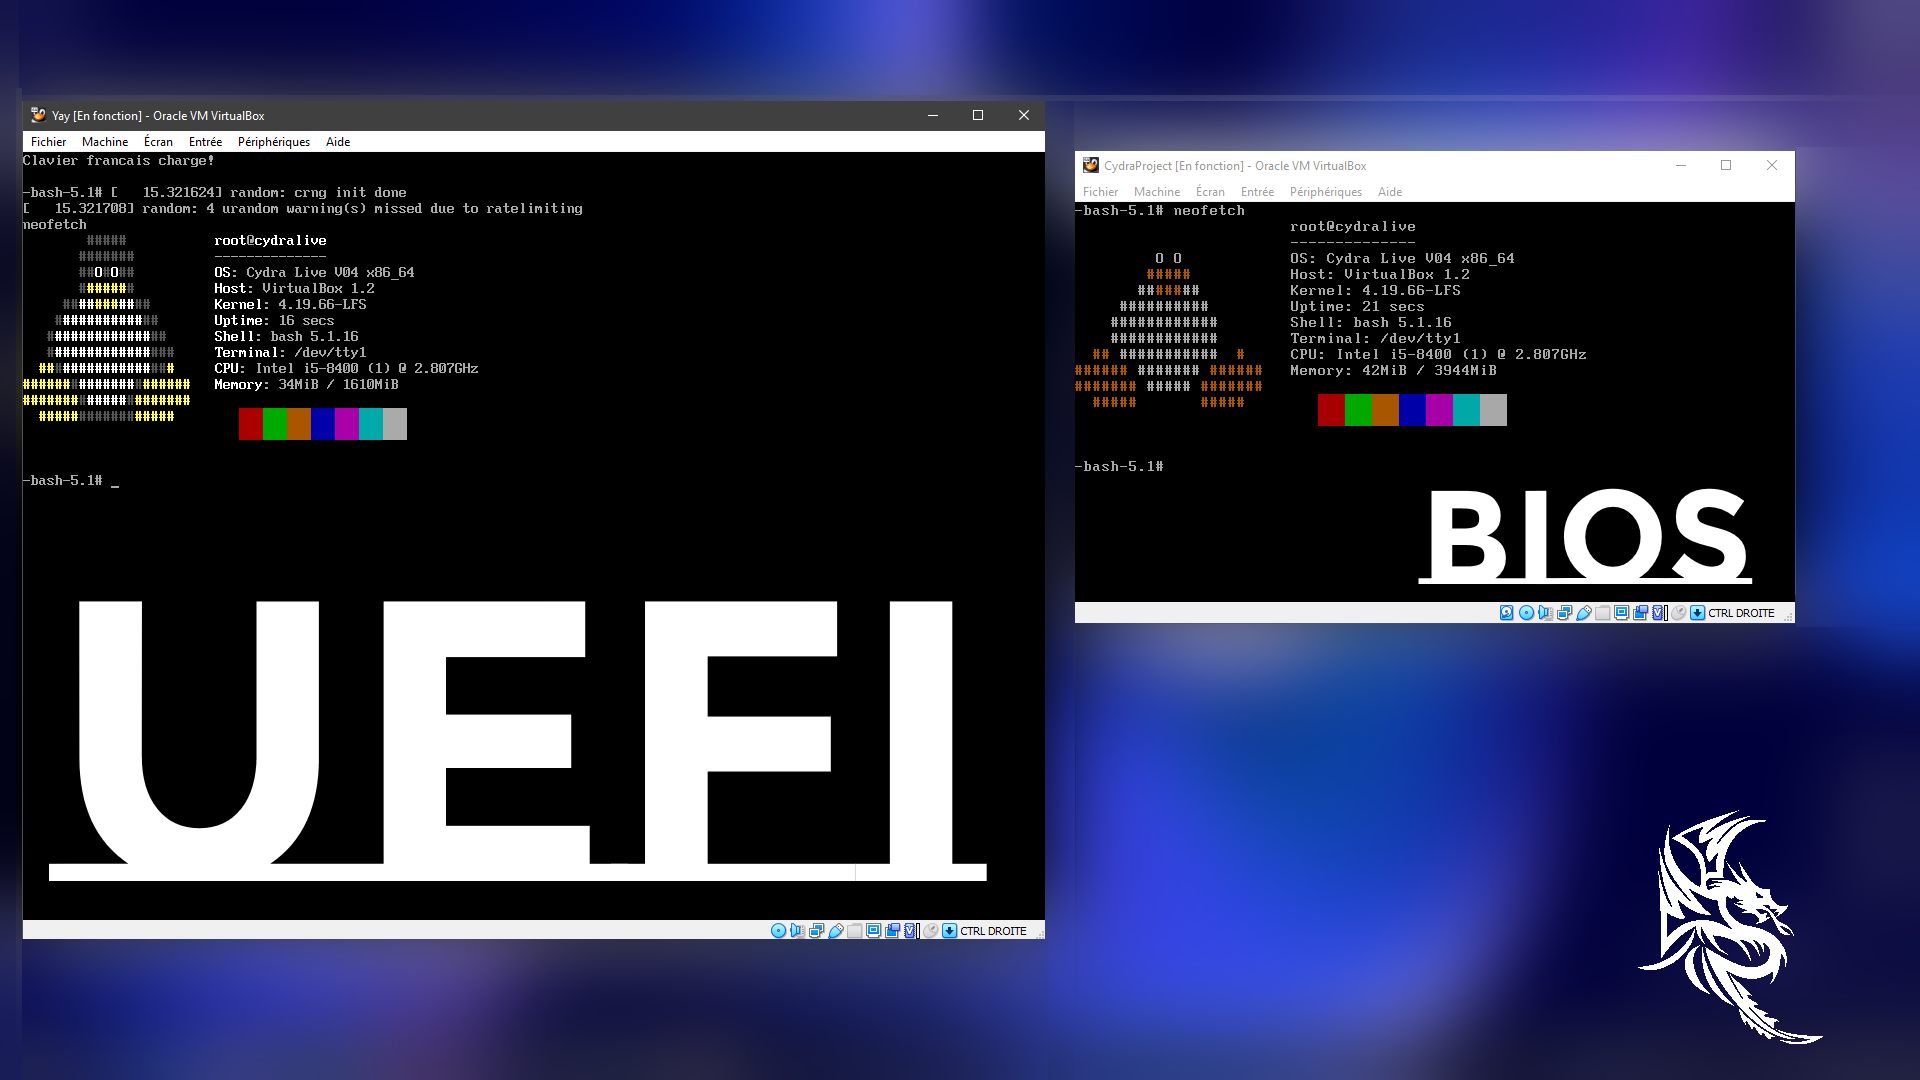Click optical disk icon in Yay window status bar
The width and height of the screenshot is (1920, 1080).
pyautogui.click(x=778, y=931)
